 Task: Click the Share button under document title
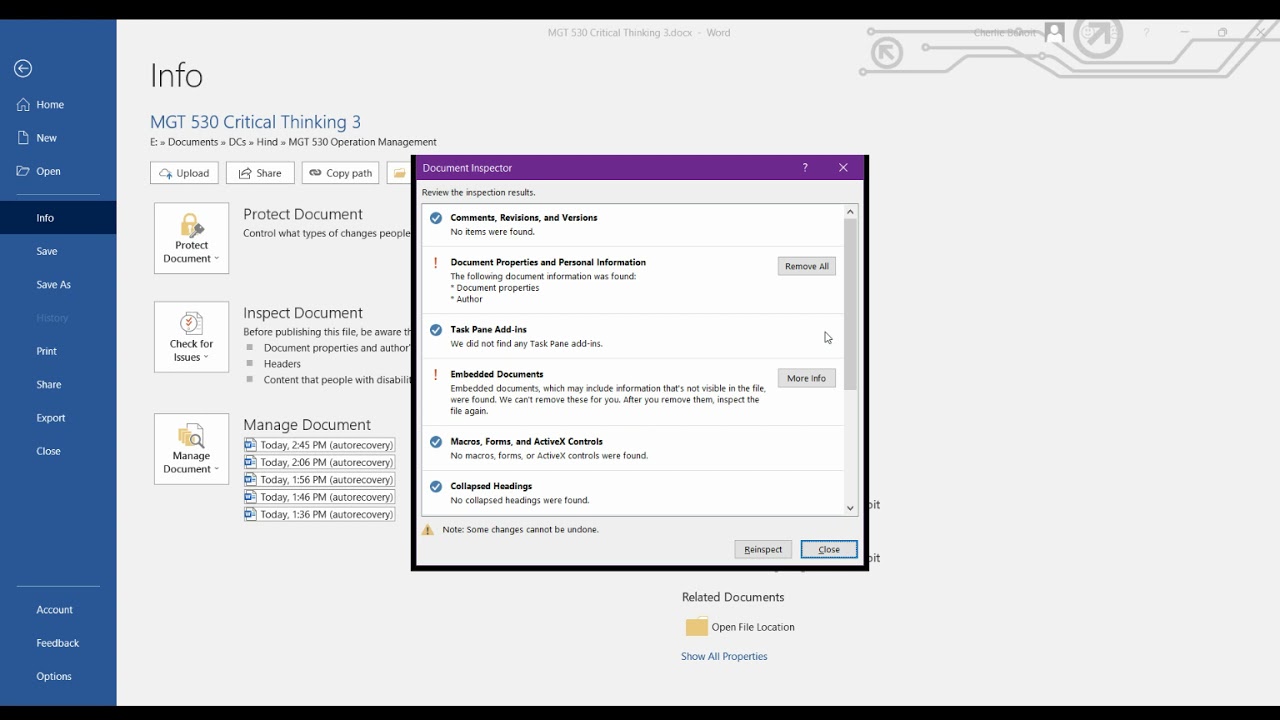click(260, 173)
